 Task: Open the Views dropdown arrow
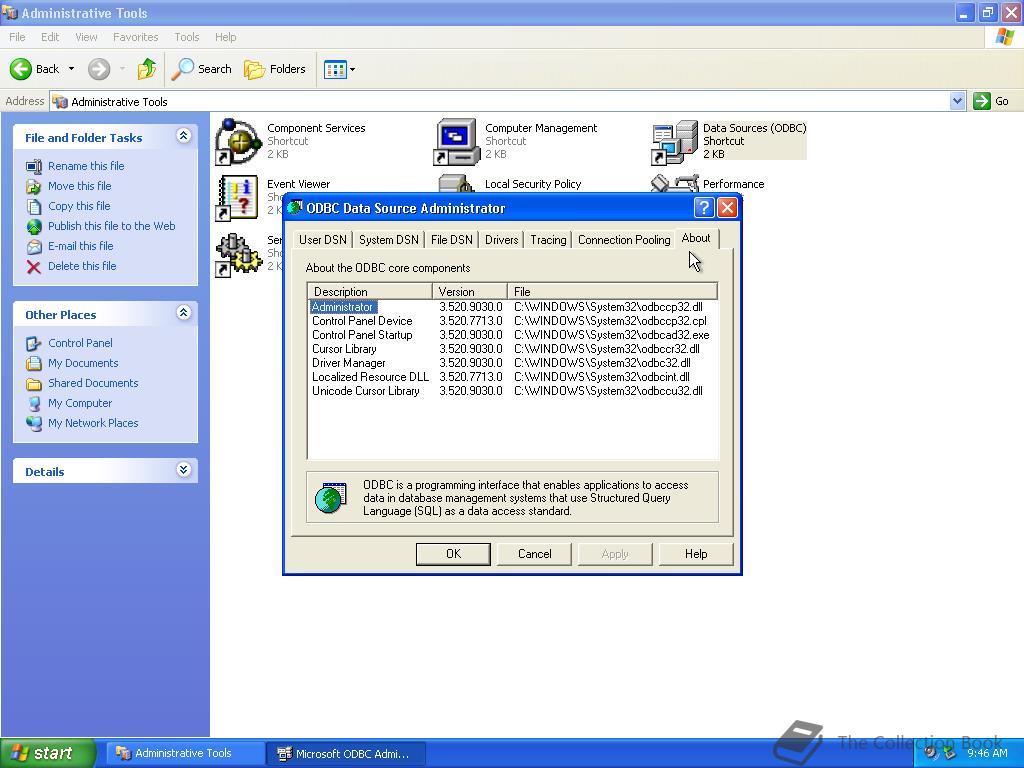click(x=353, y=69)
